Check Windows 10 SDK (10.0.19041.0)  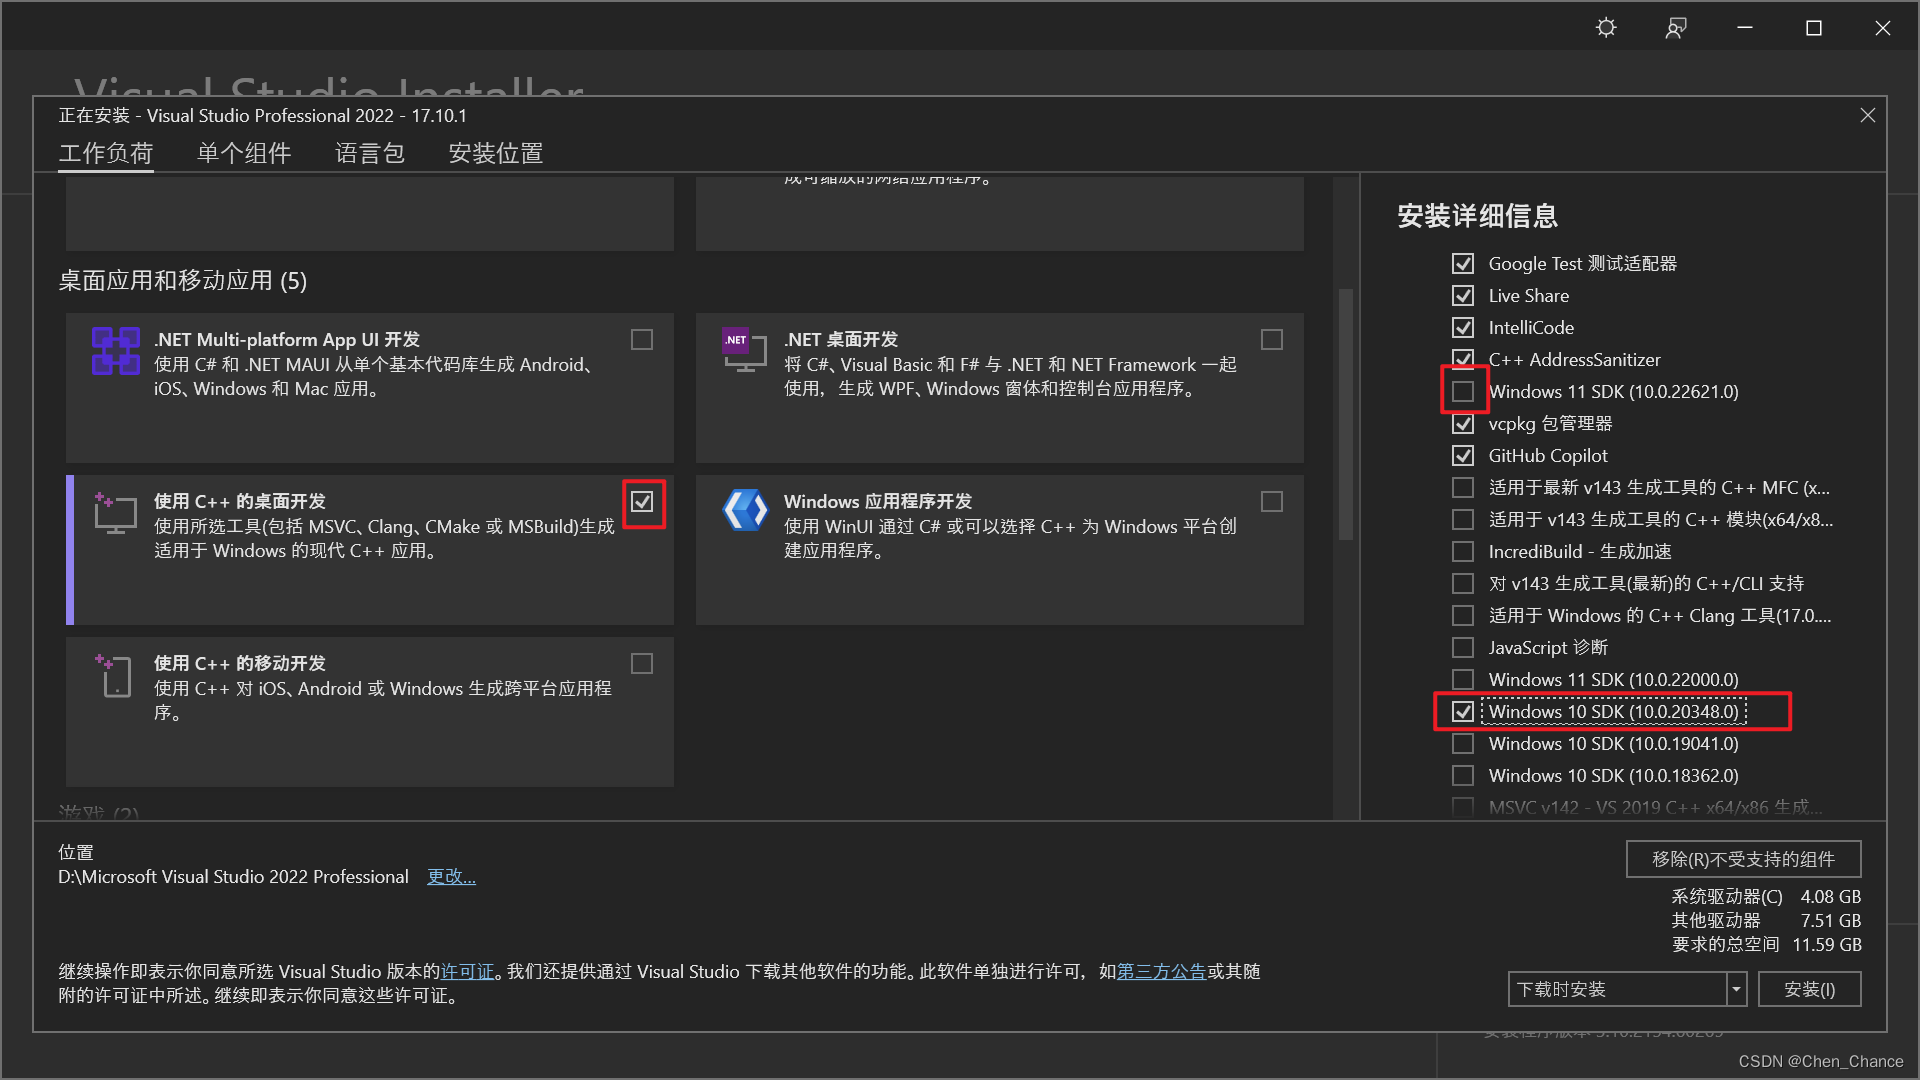click(x=1463, y=744)
